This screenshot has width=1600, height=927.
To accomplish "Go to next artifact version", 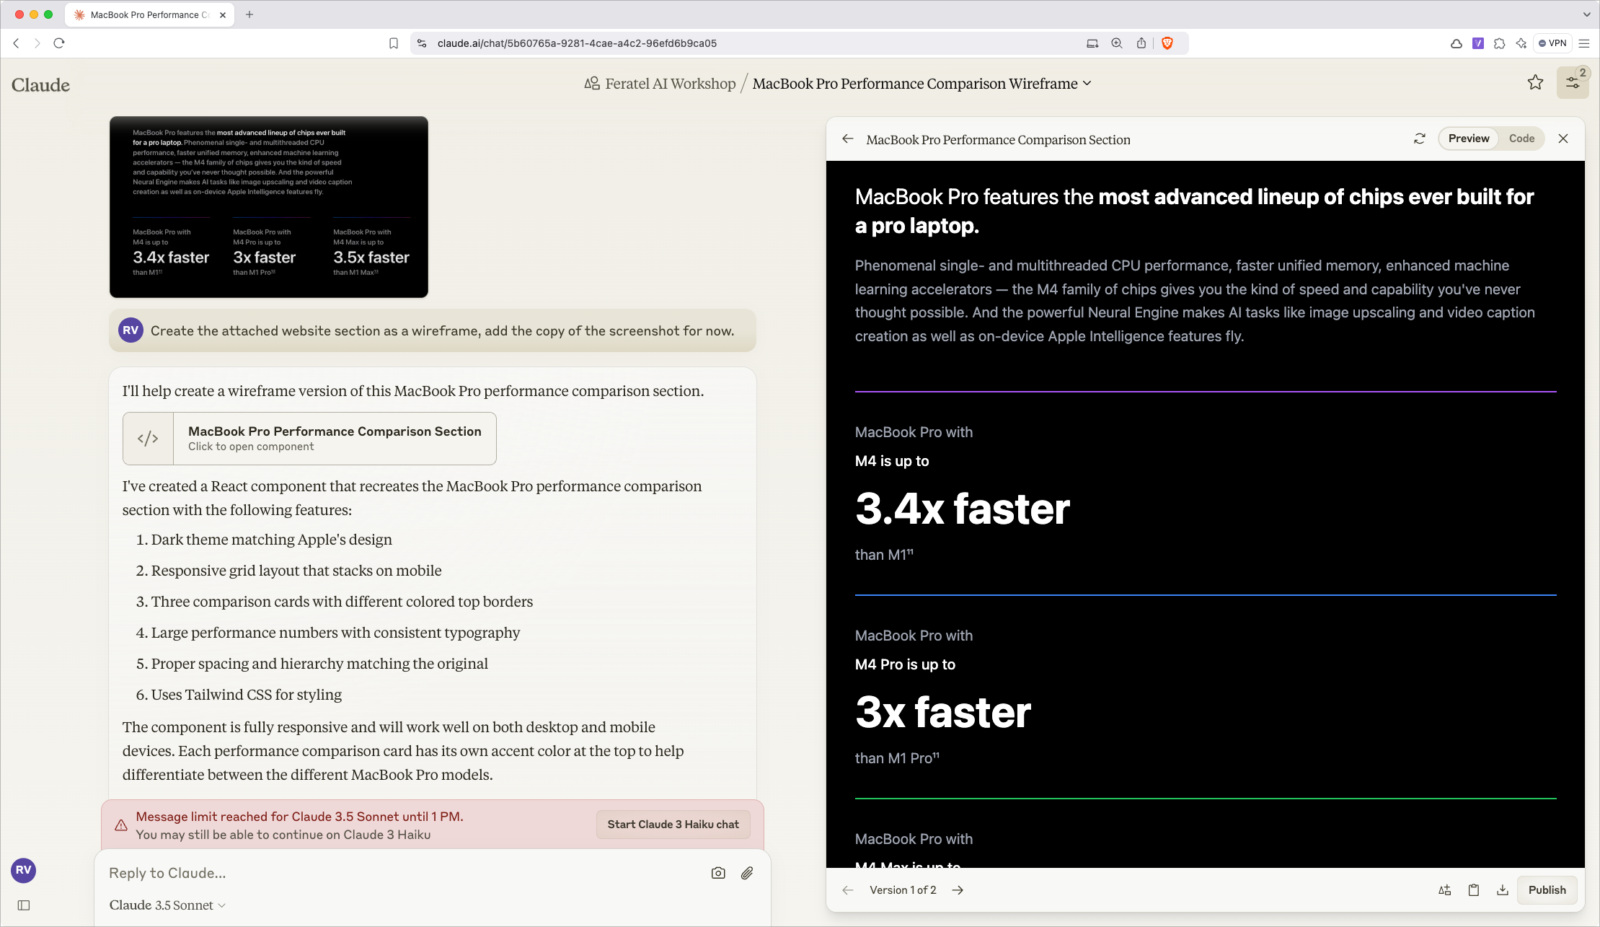I will tap(958, 890).
